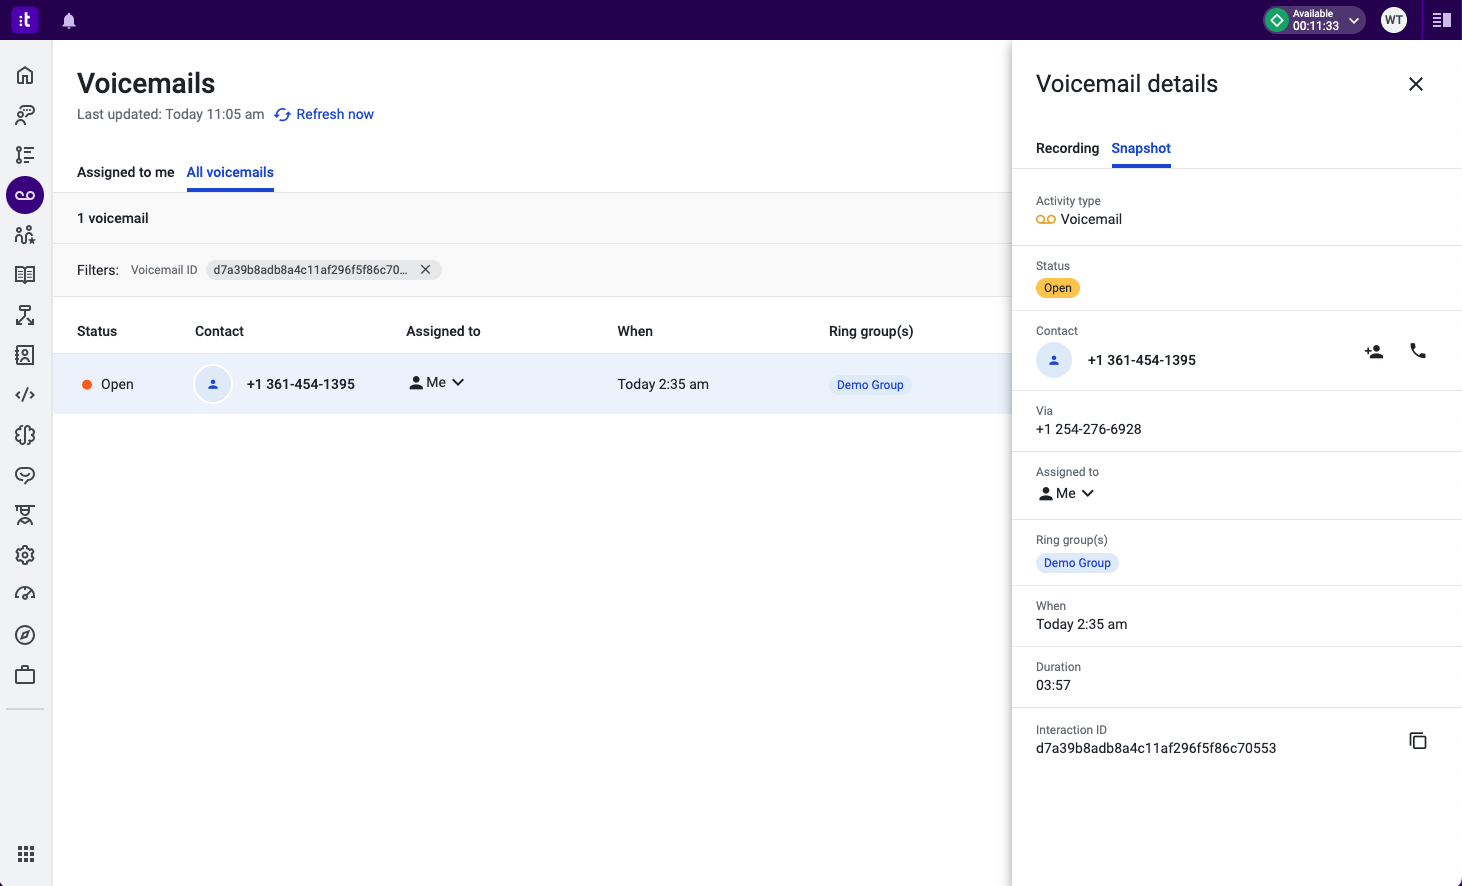Remove the Voicemail ID filter chip
The width and height of the screenshot is (1462, 886).
(425, 270)
